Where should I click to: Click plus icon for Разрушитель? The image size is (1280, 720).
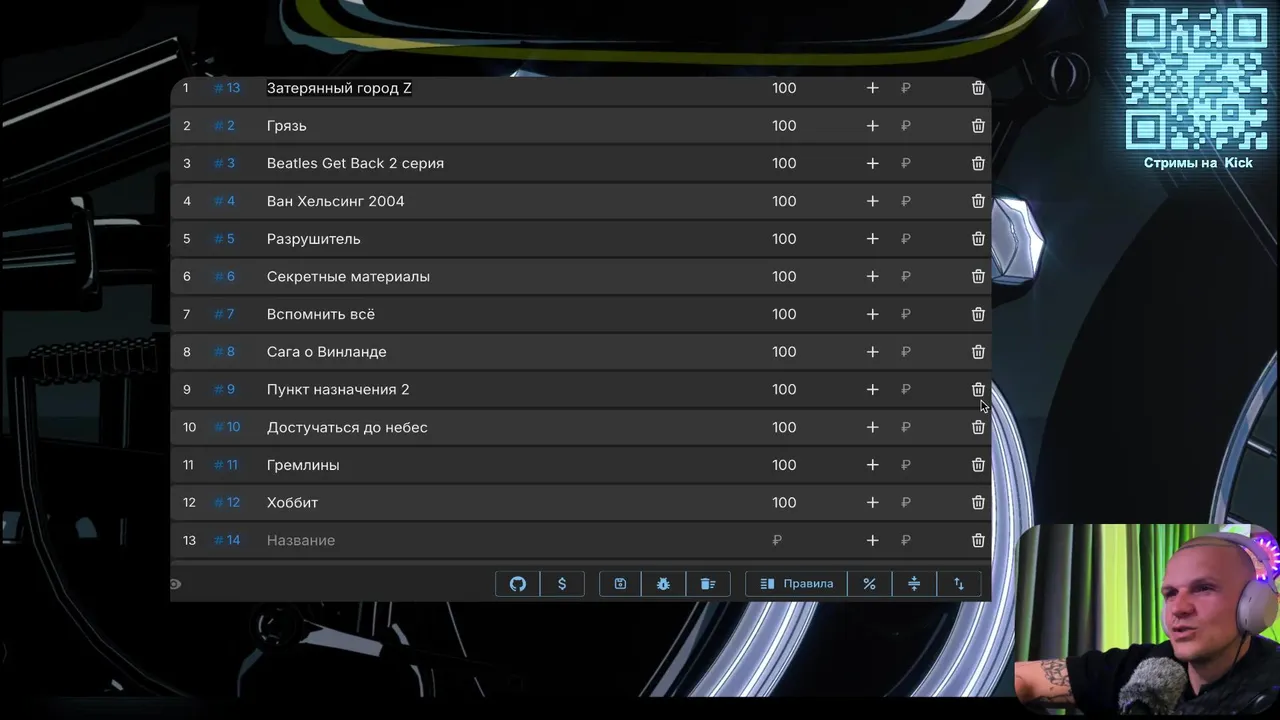point(872,239)
